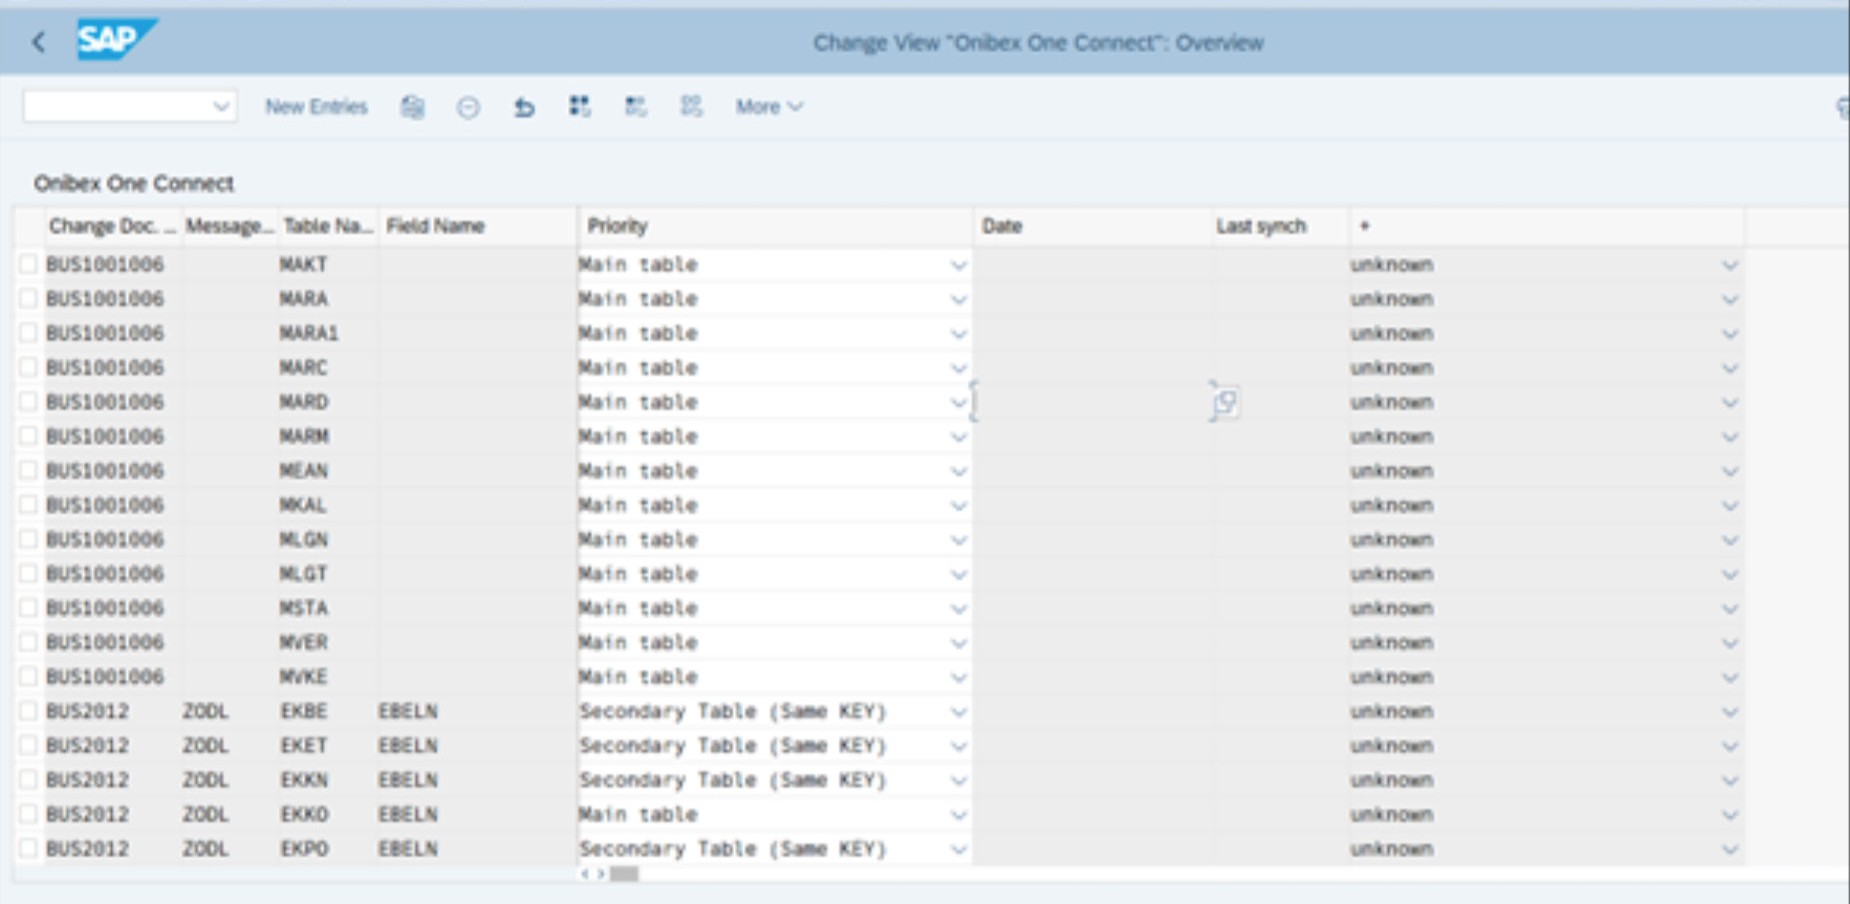
Task: Click BUS1001006 cell in MSTA row
Action: (x=111, y=608)
